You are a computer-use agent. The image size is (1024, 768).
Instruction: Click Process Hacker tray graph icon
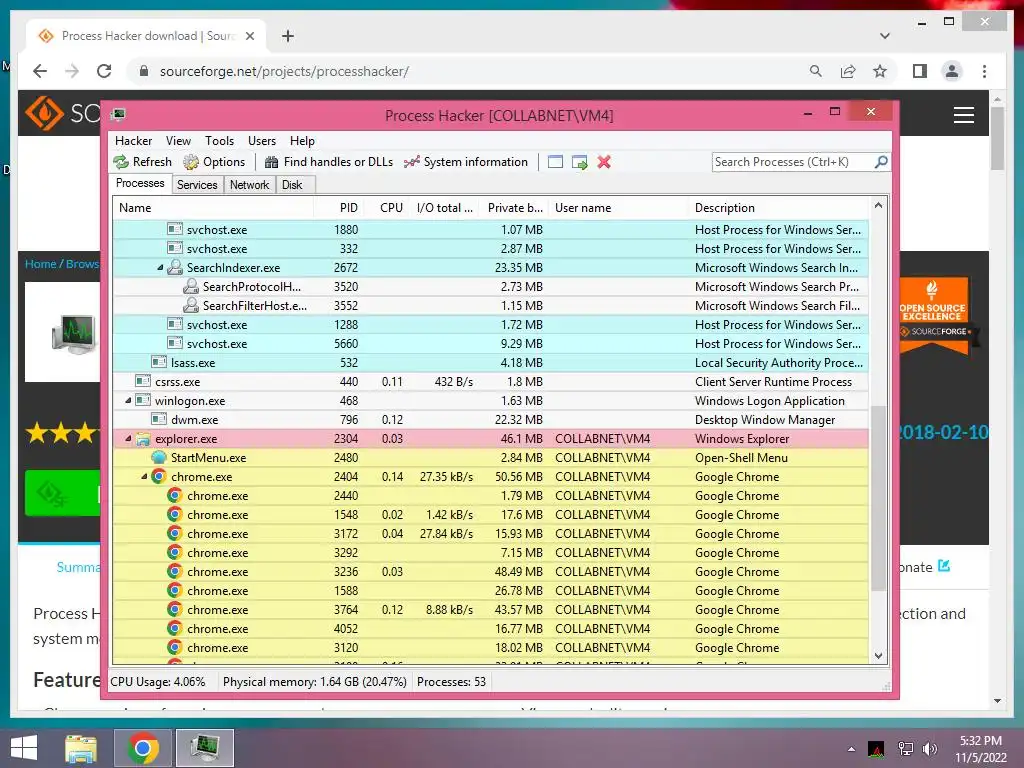pos(876,749)
